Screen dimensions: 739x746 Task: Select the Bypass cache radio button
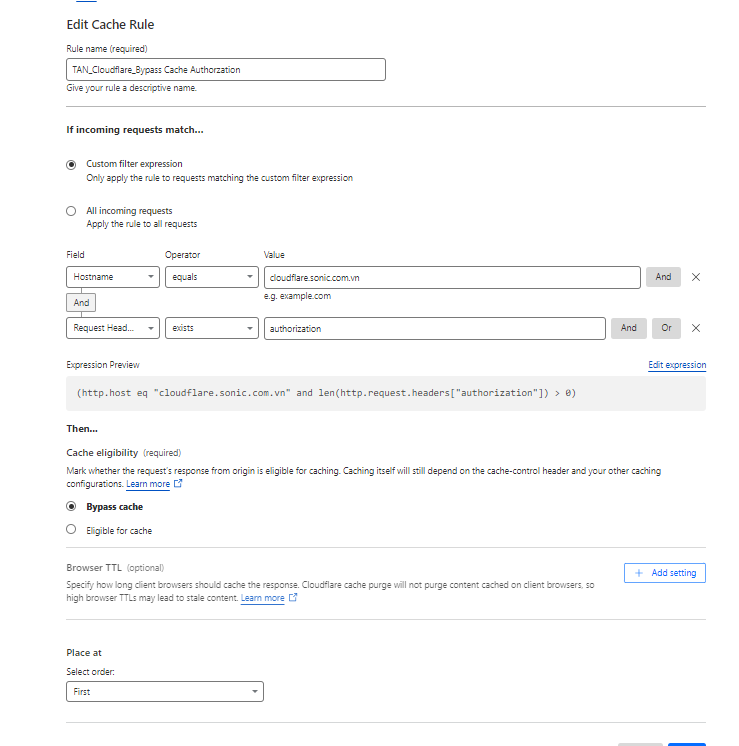[x=71, y=507]
